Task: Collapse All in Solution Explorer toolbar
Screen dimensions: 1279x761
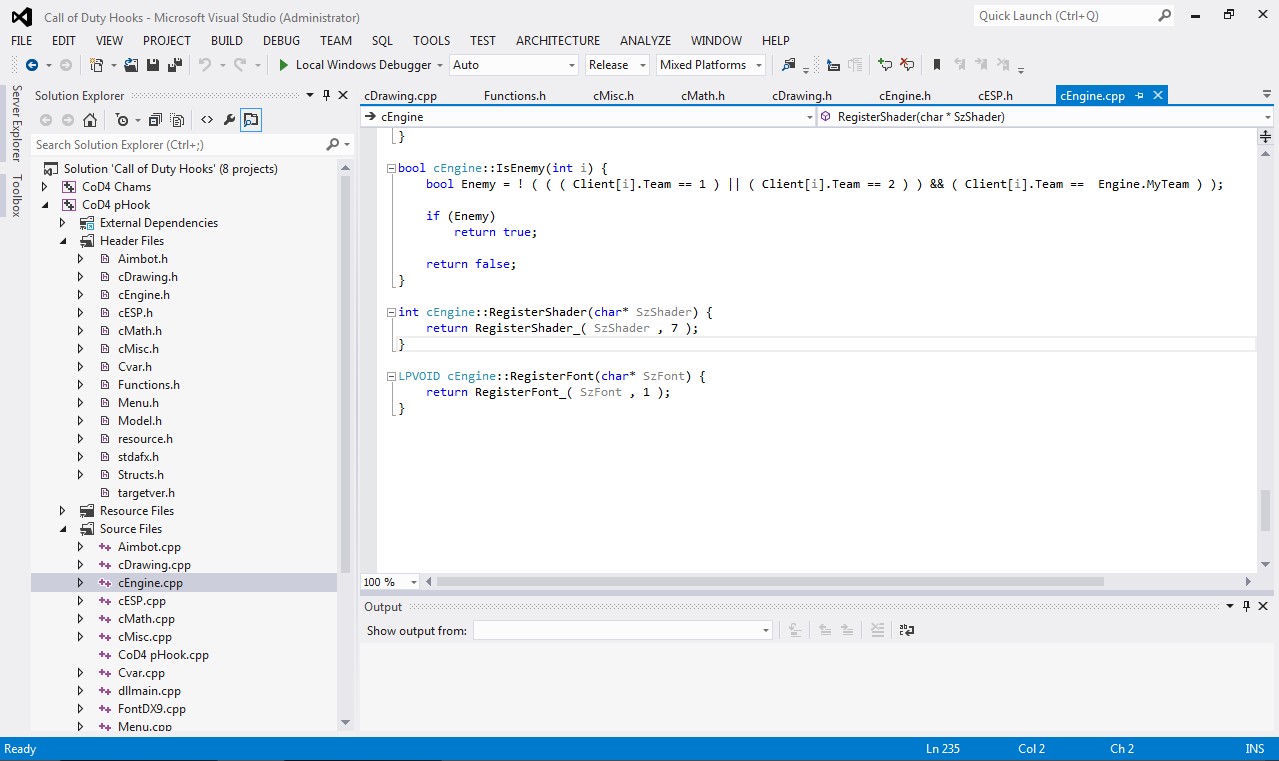Action: pos(155,120)
